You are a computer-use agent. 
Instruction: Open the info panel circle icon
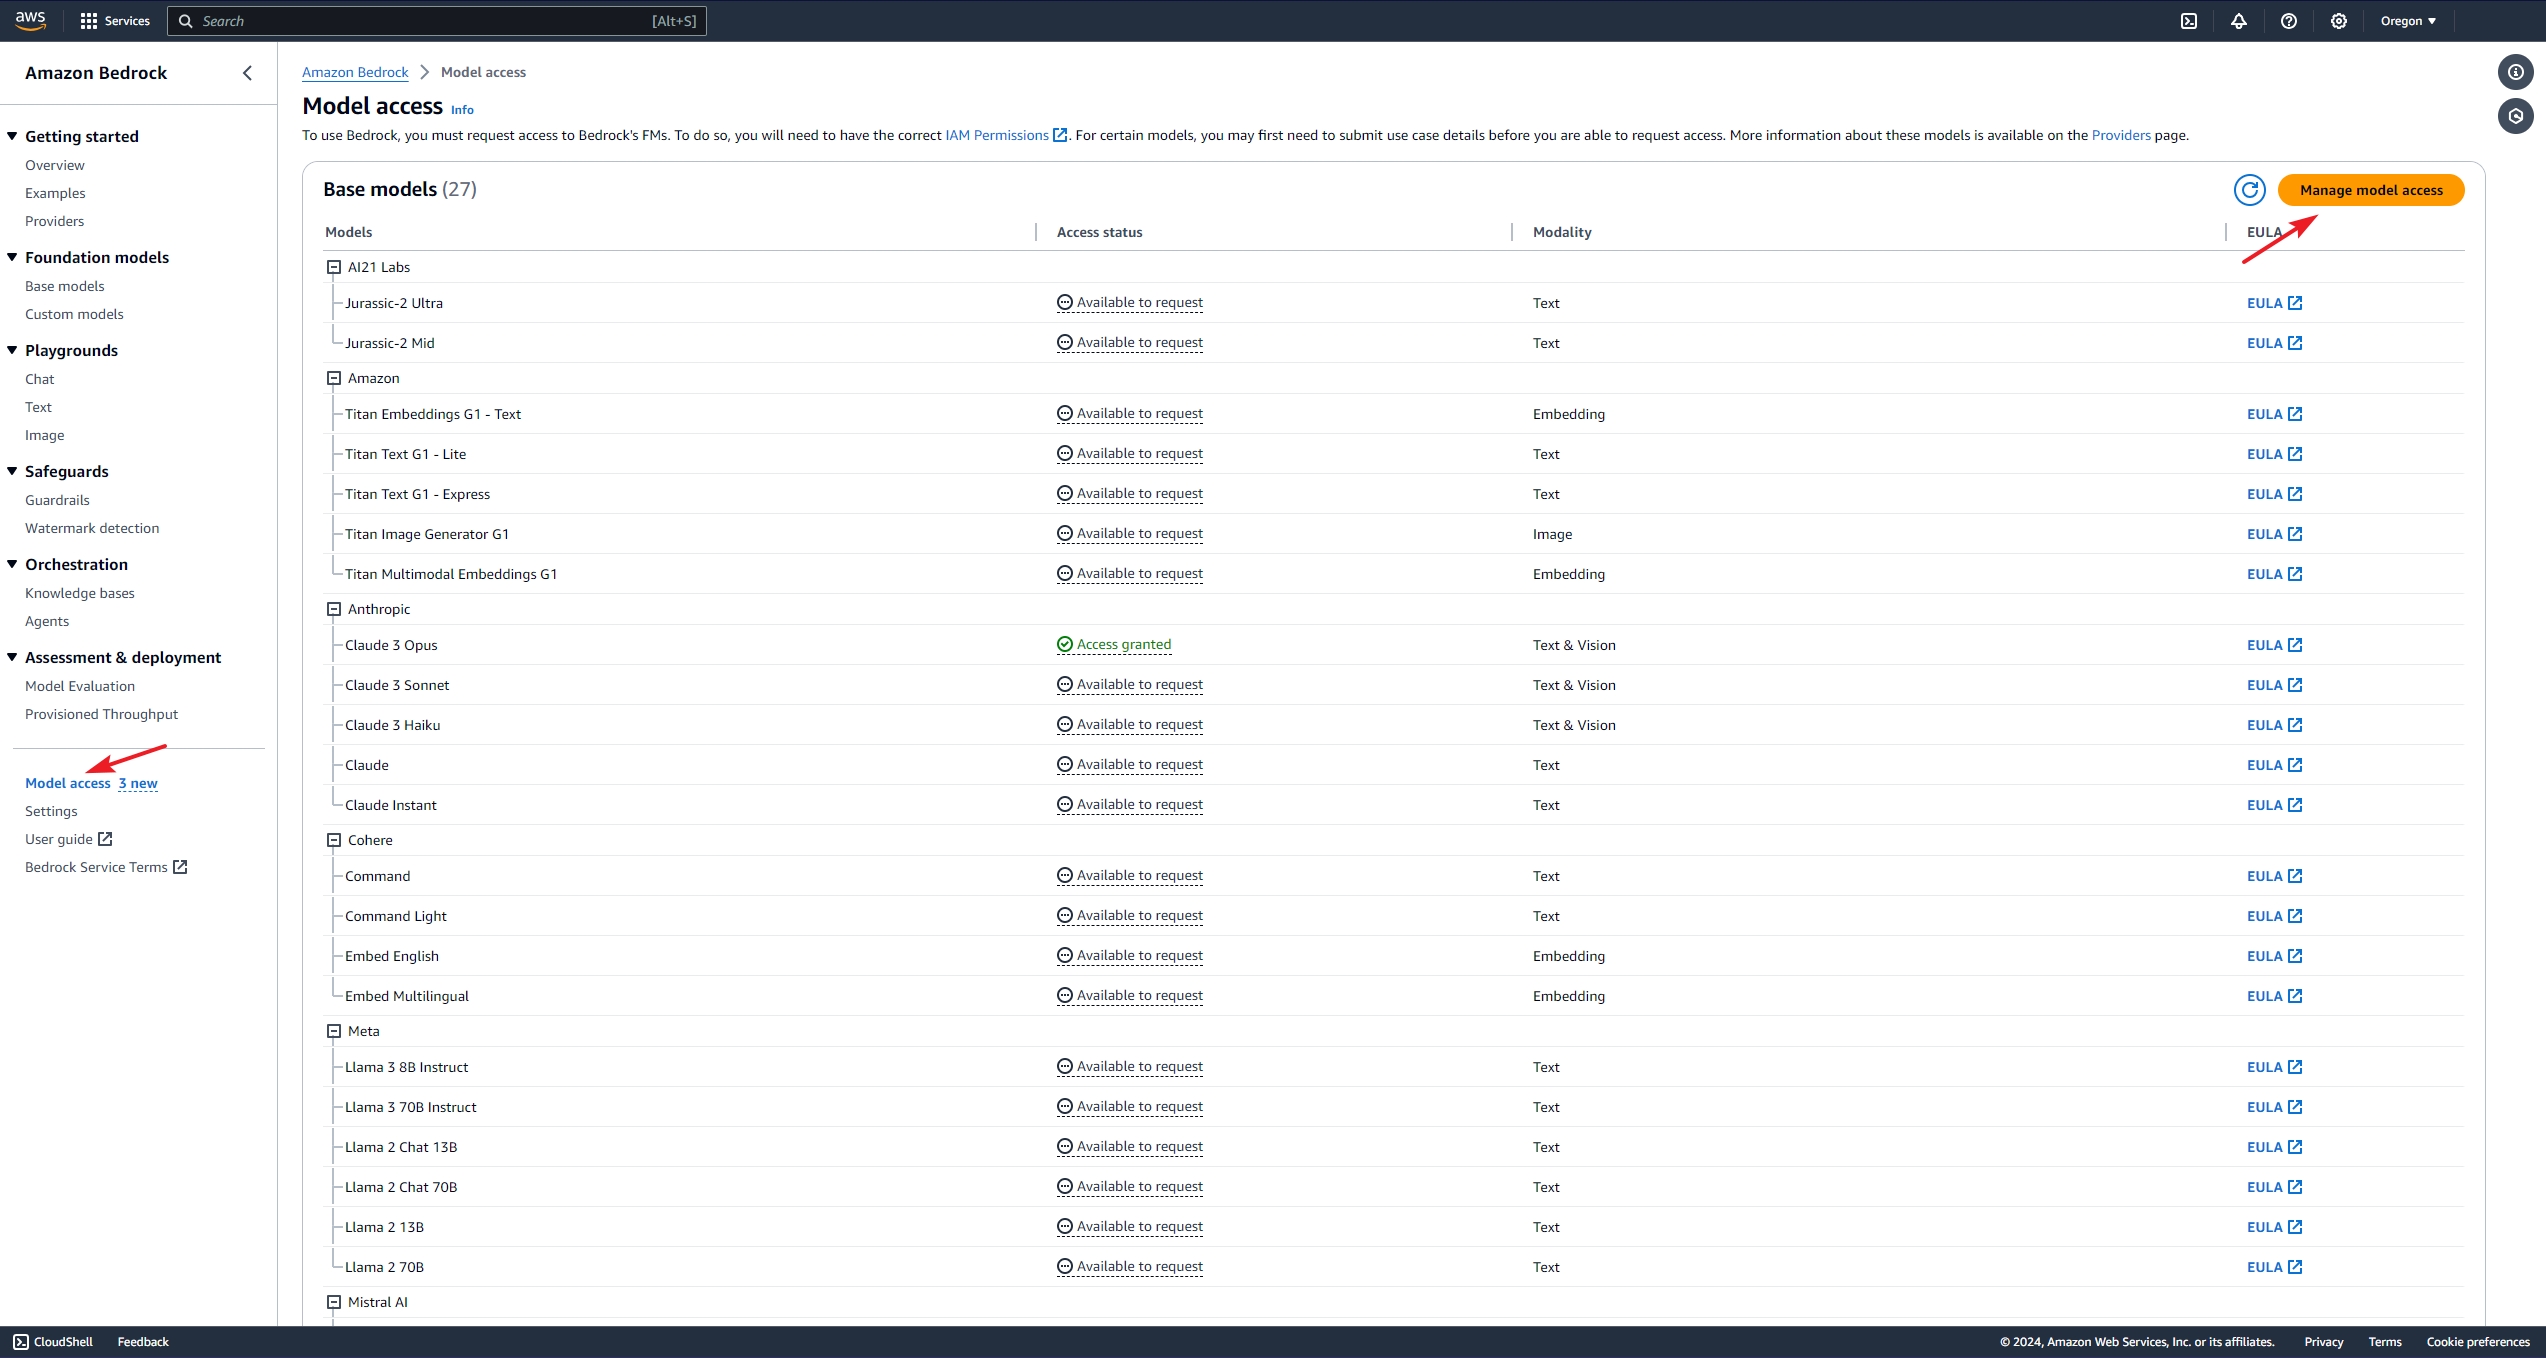(x=2516, y=72)
